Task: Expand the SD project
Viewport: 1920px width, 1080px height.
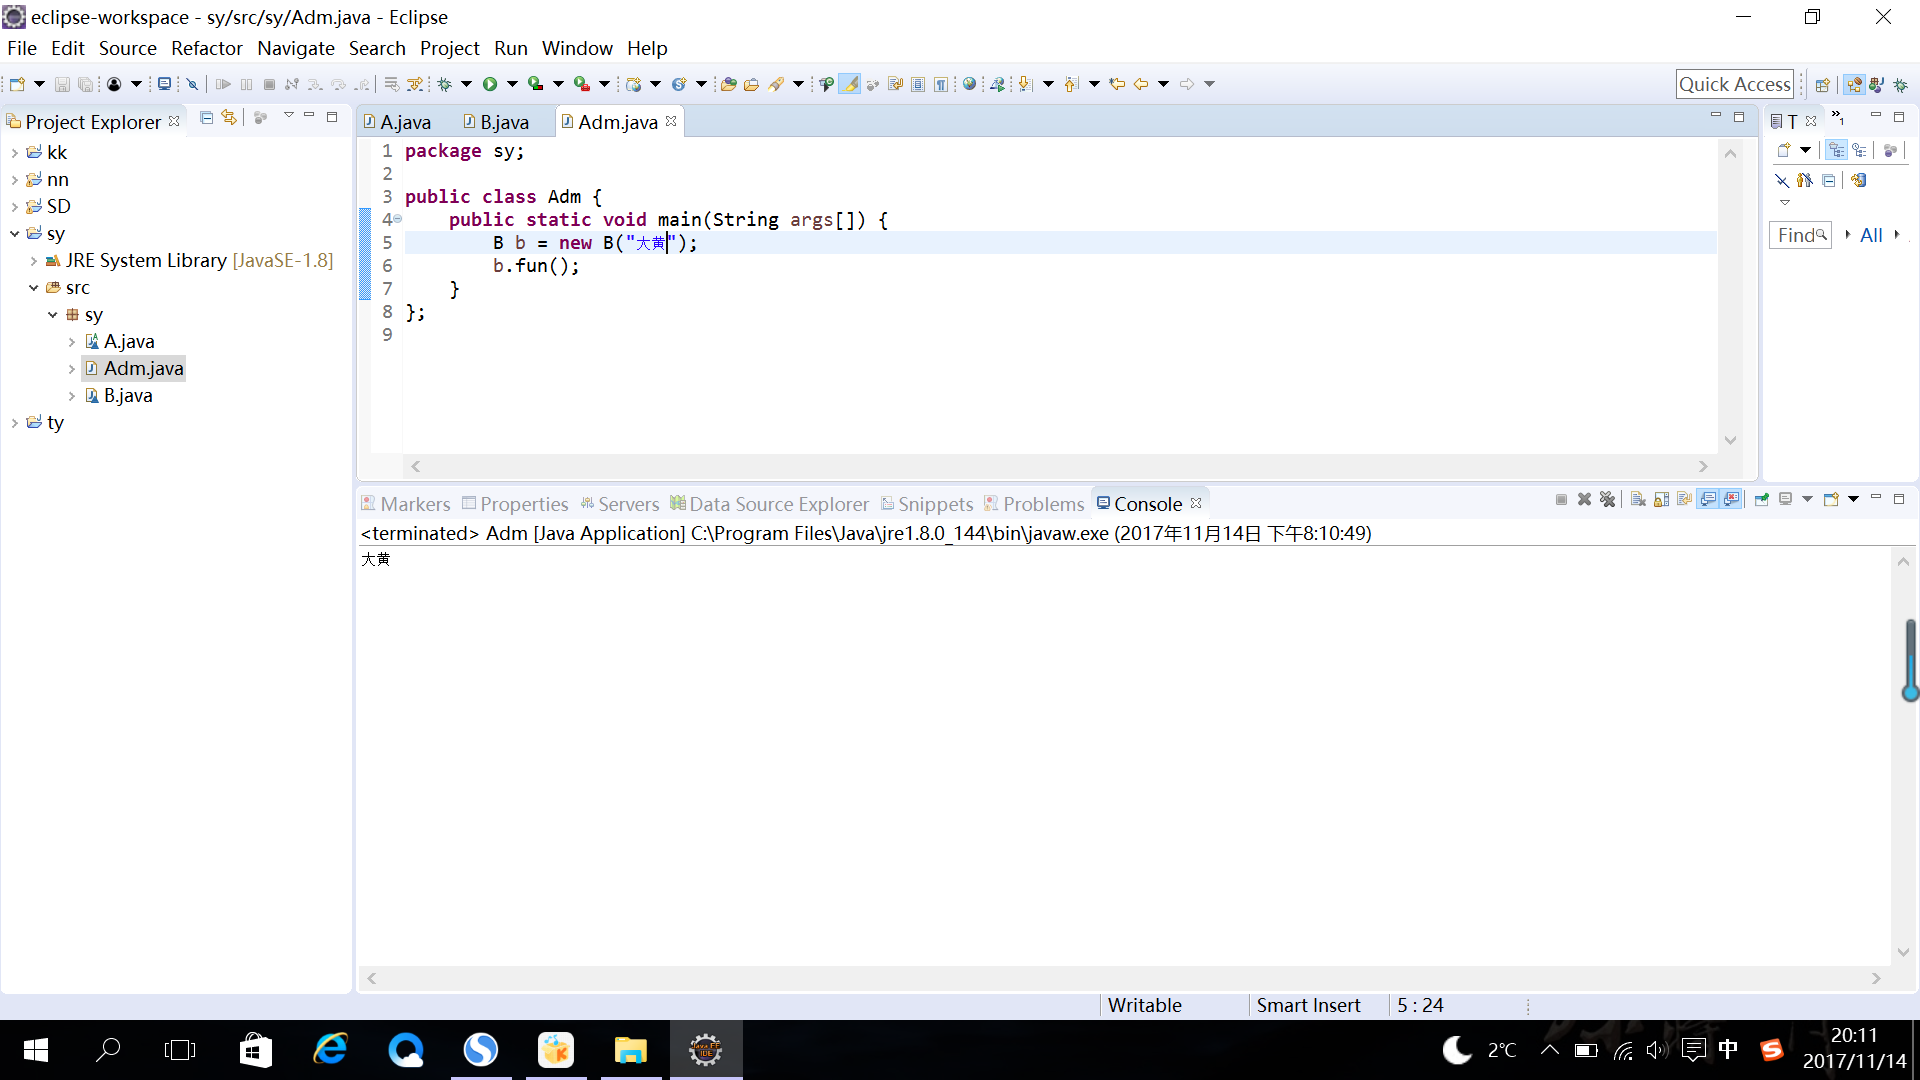Action: [x=14, y=207]
